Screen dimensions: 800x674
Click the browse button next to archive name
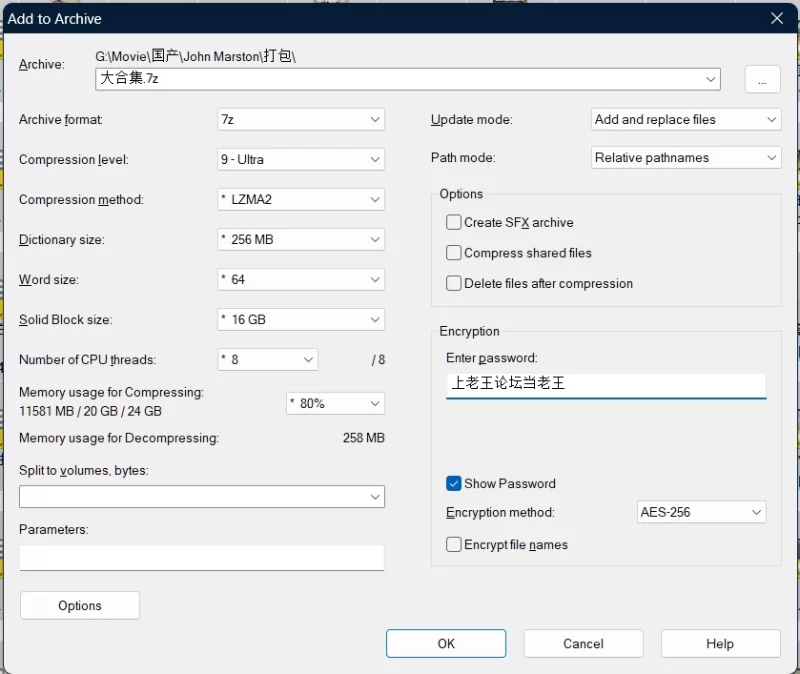761,81
